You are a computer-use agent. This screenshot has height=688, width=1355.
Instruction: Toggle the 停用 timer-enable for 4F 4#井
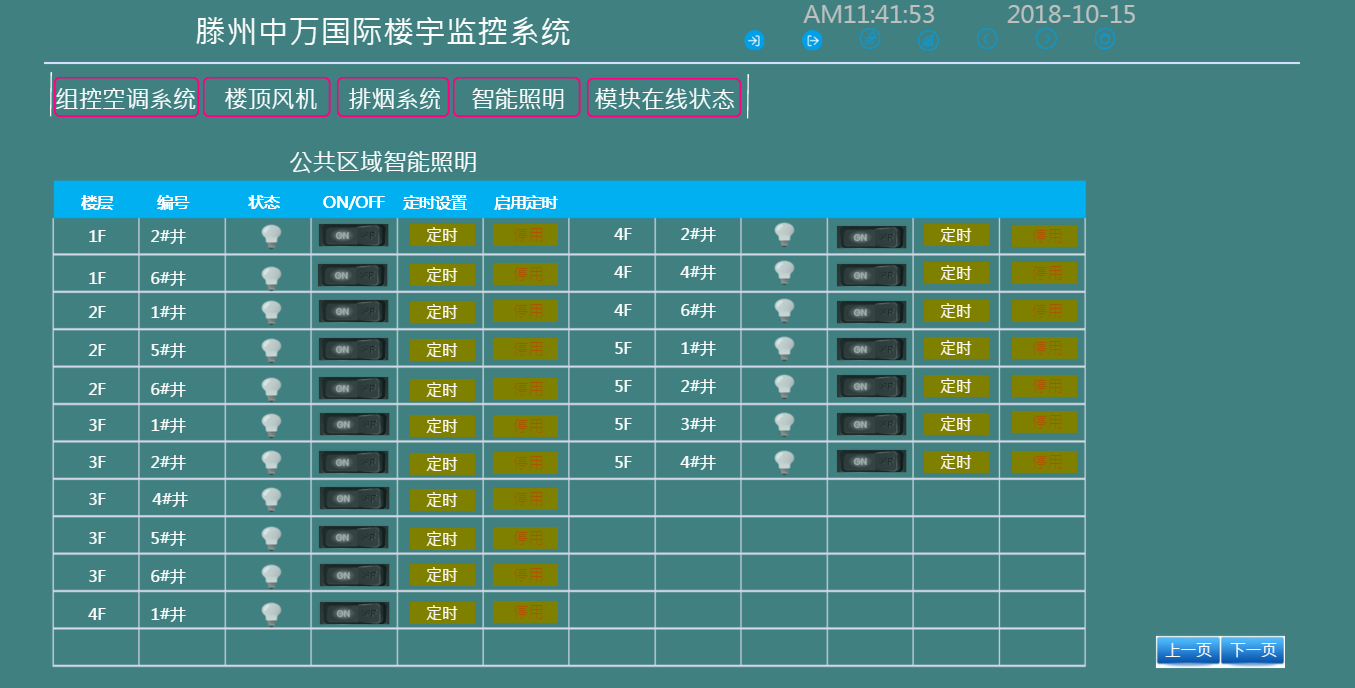tap(1045, 272)
